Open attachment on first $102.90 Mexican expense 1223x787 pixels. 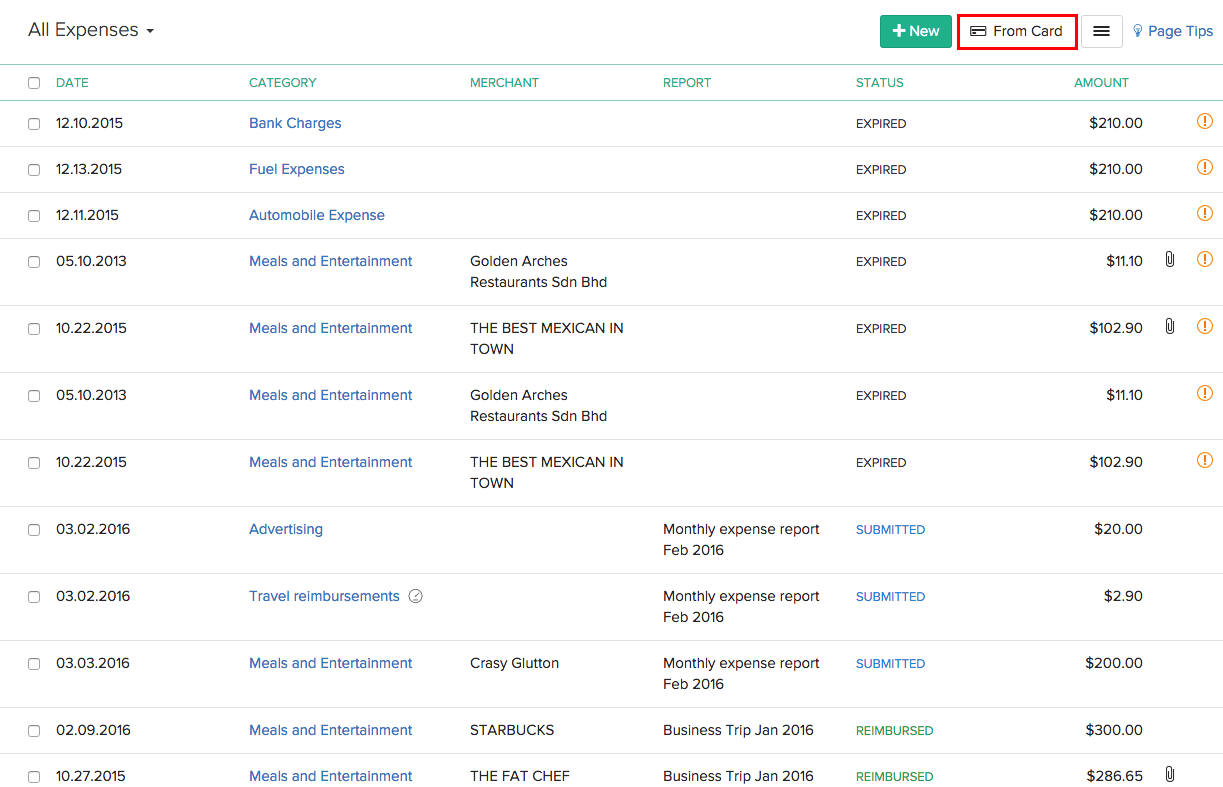click(1169, 327)
